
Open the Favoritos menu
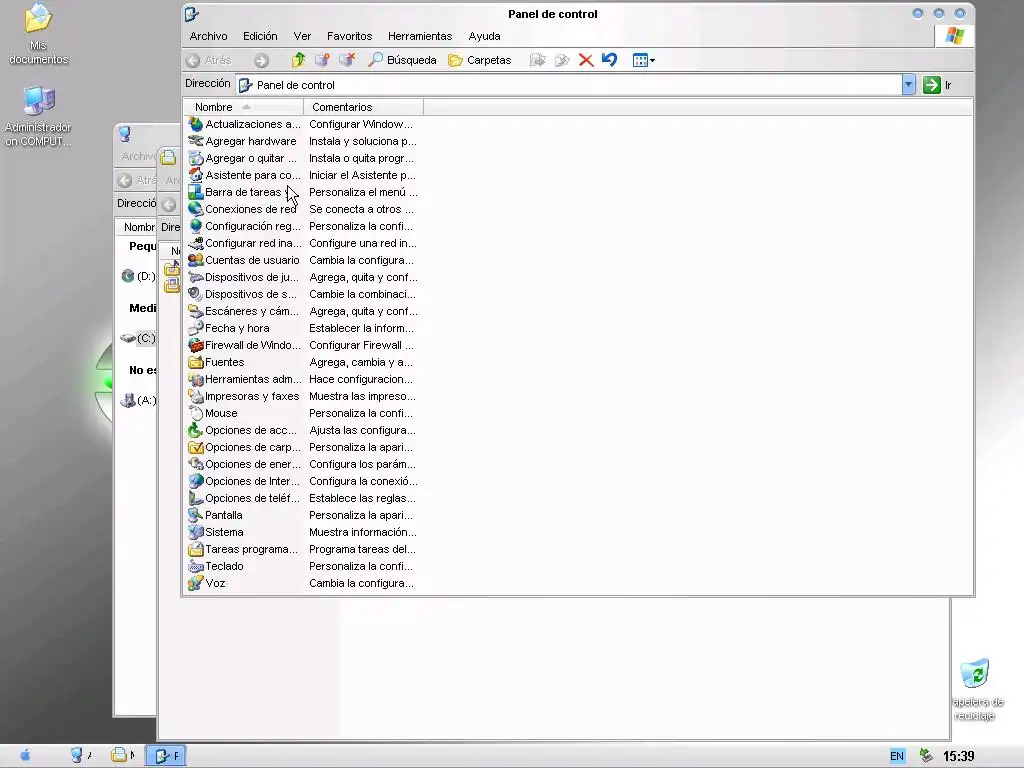coord(349,37)
